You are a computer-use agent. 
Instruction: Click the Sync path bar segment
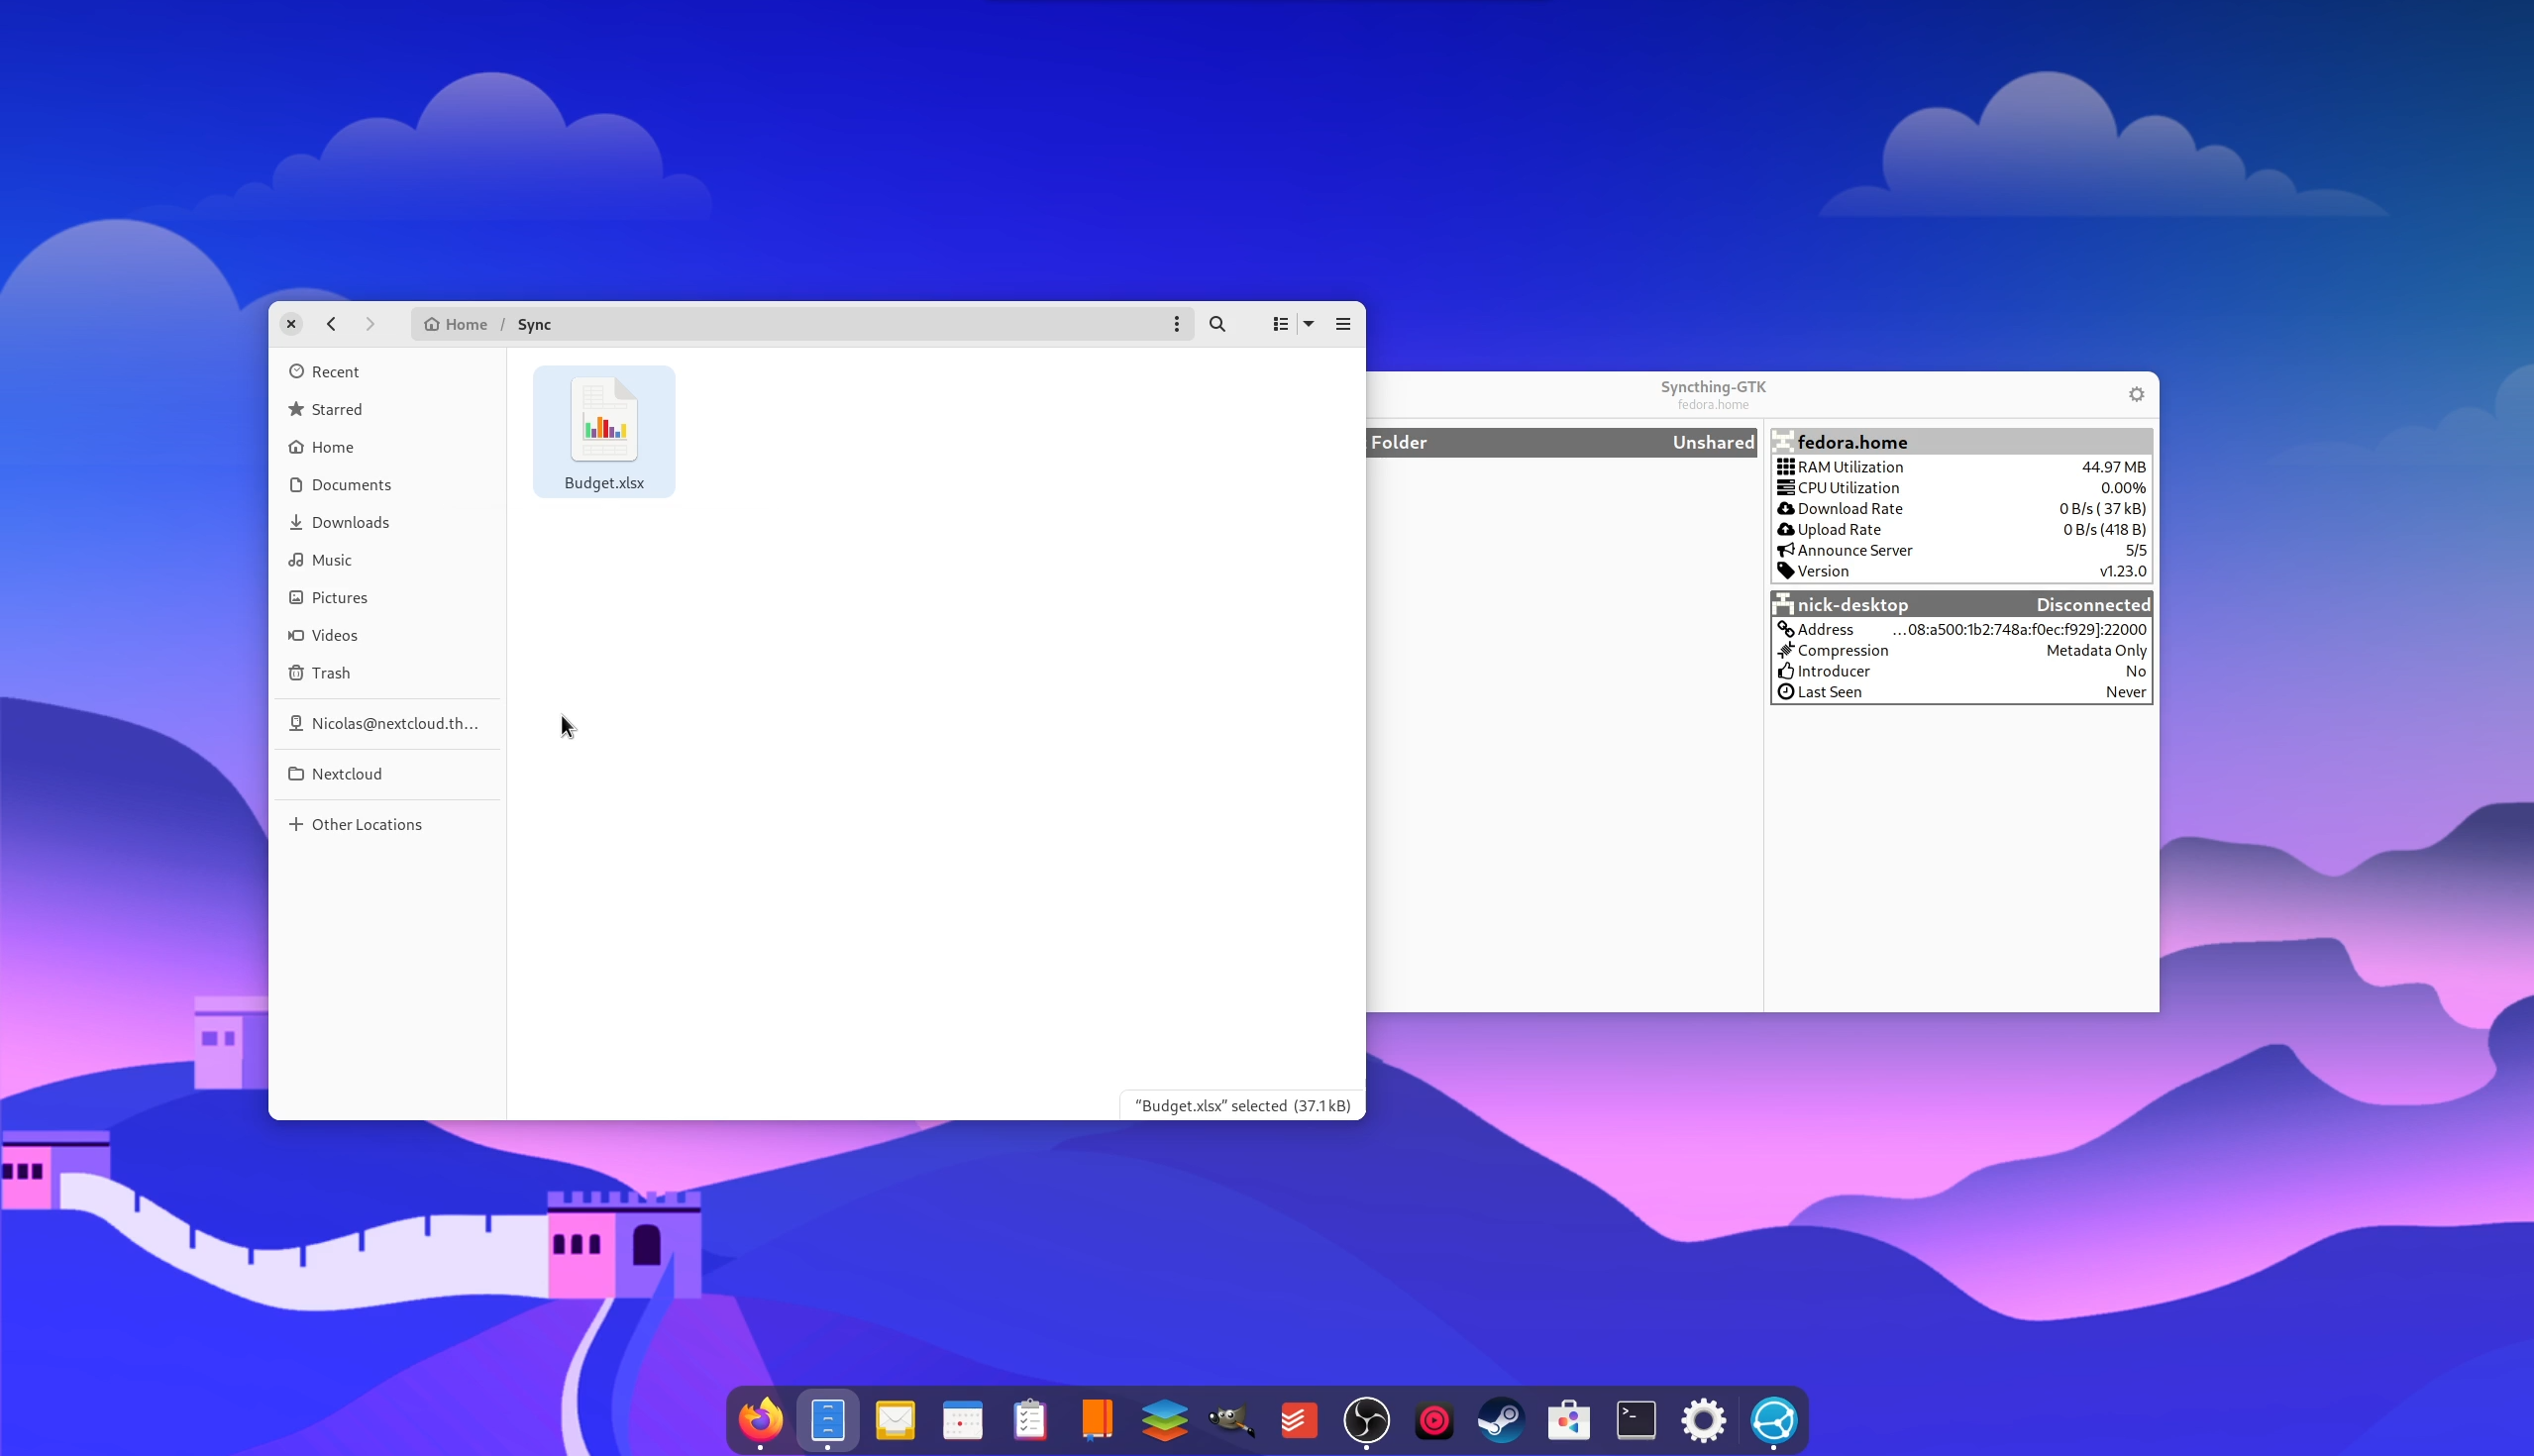coord(534,324)
